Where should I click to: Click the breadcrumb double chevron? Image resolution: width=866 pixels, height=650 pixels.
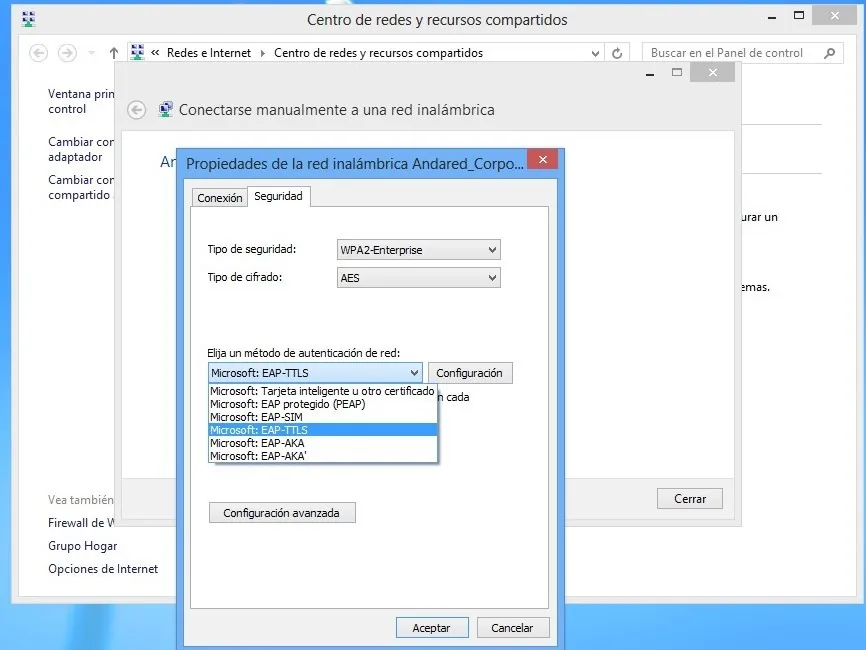[x=155, y=53]
